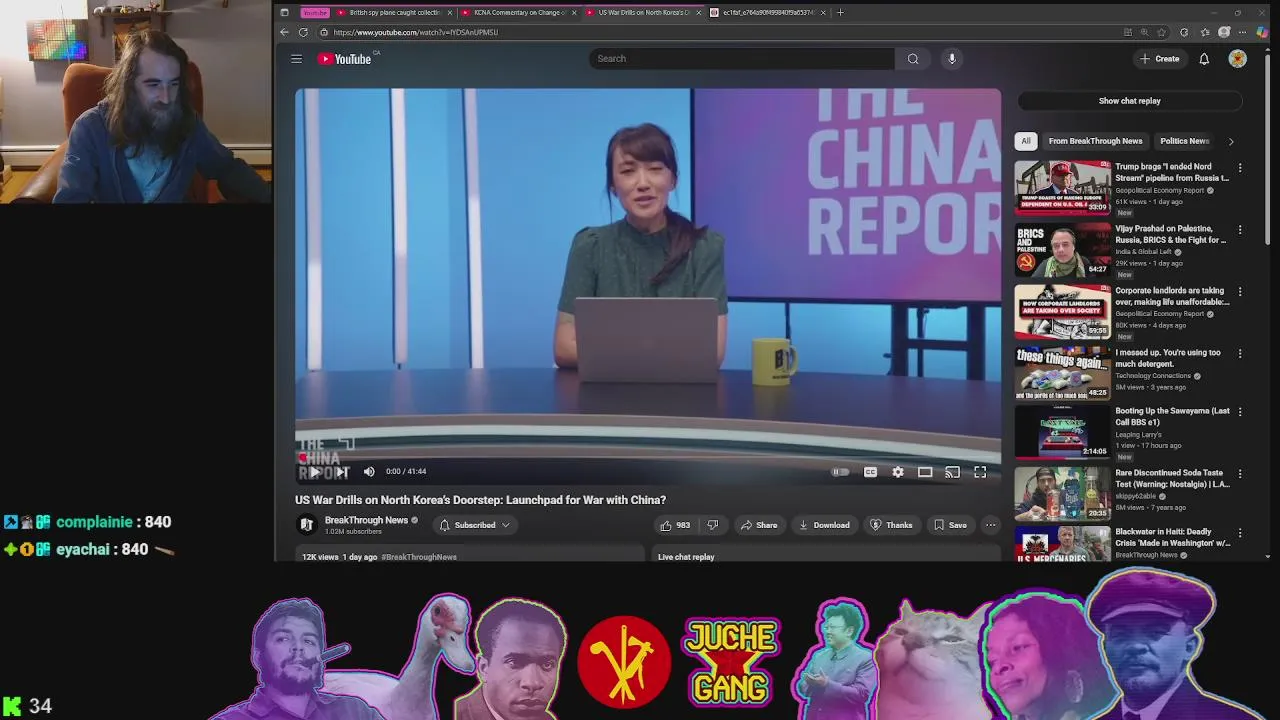
Task: Toggle closed captions CC button
Action: pos(870,472)
